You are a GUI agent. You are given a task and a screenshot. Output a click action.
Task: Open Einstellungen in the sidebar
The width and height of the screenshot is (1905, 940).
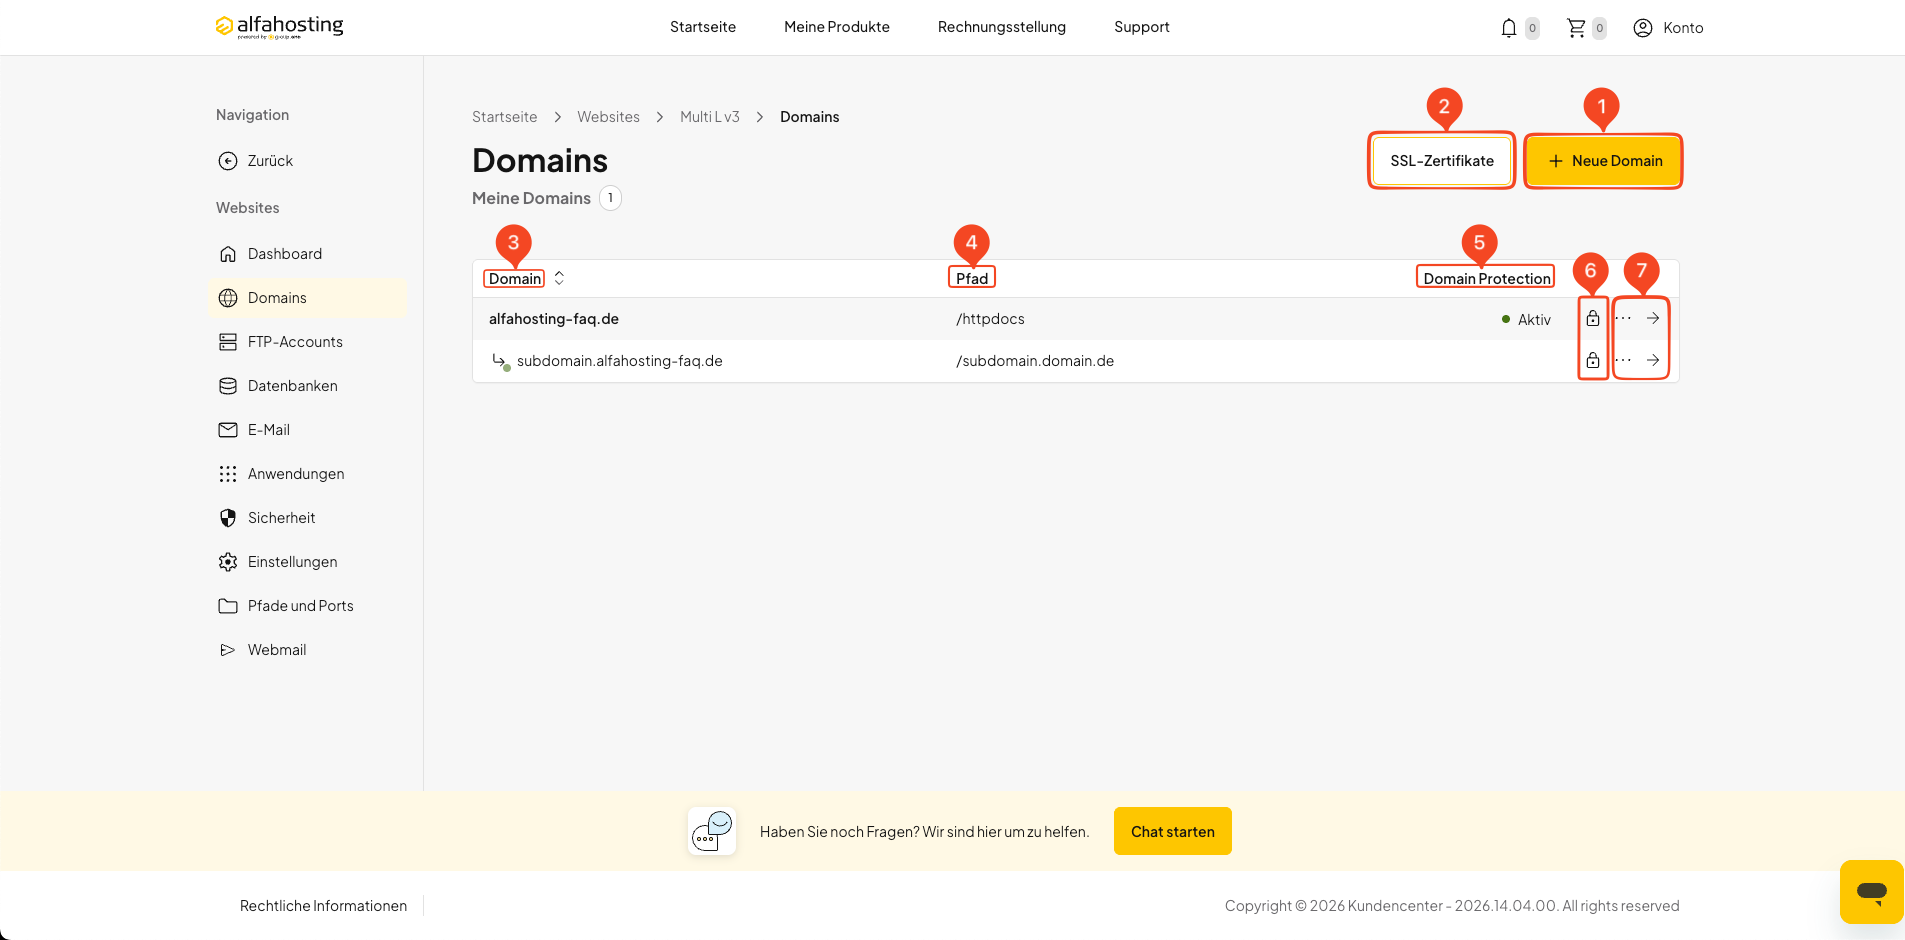(x=308, y=562)
